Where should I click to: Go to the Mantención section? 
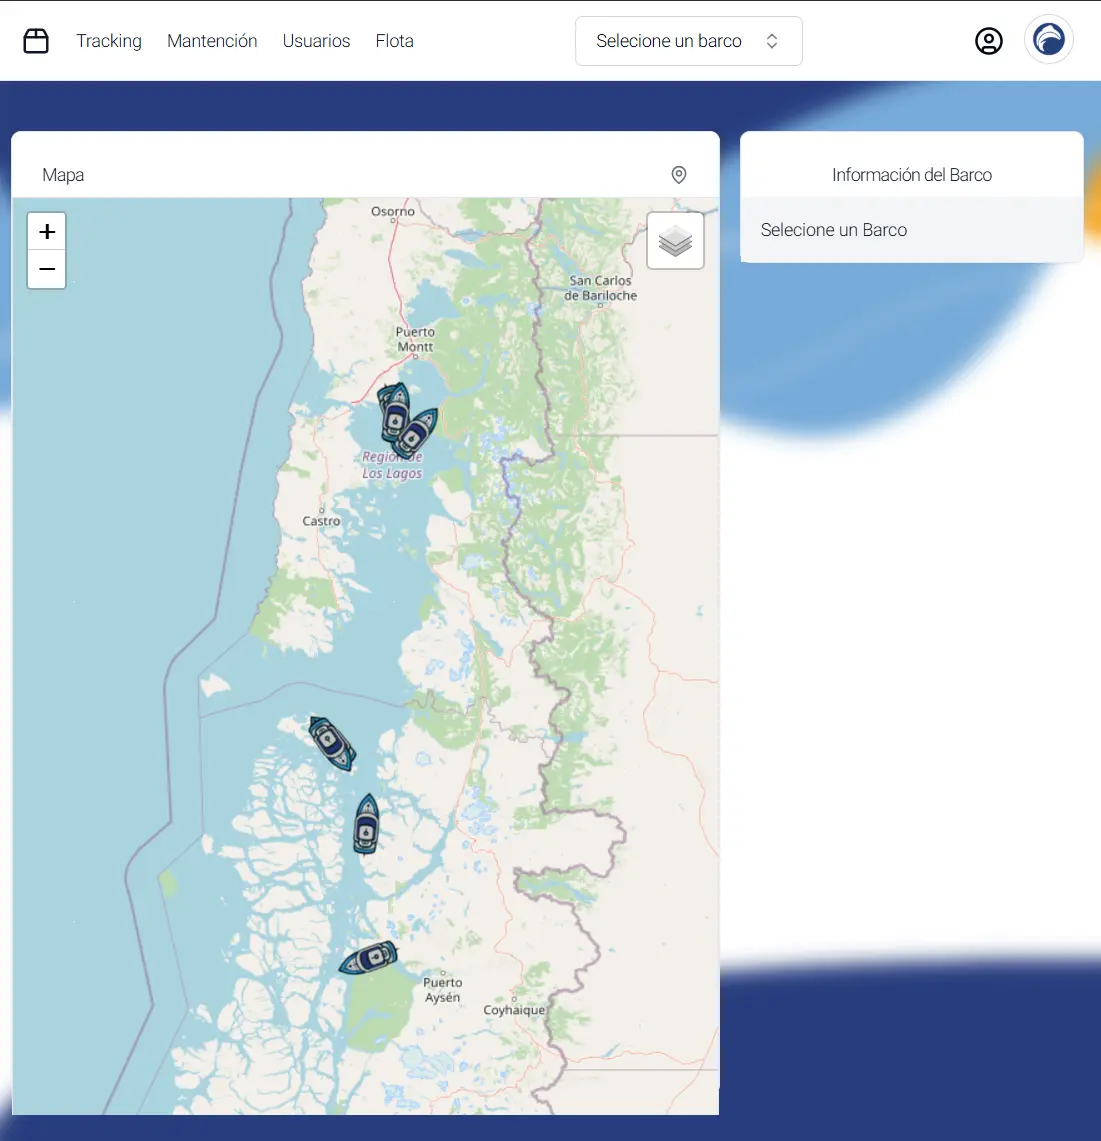pyautogui.click(x=212, y=41)
